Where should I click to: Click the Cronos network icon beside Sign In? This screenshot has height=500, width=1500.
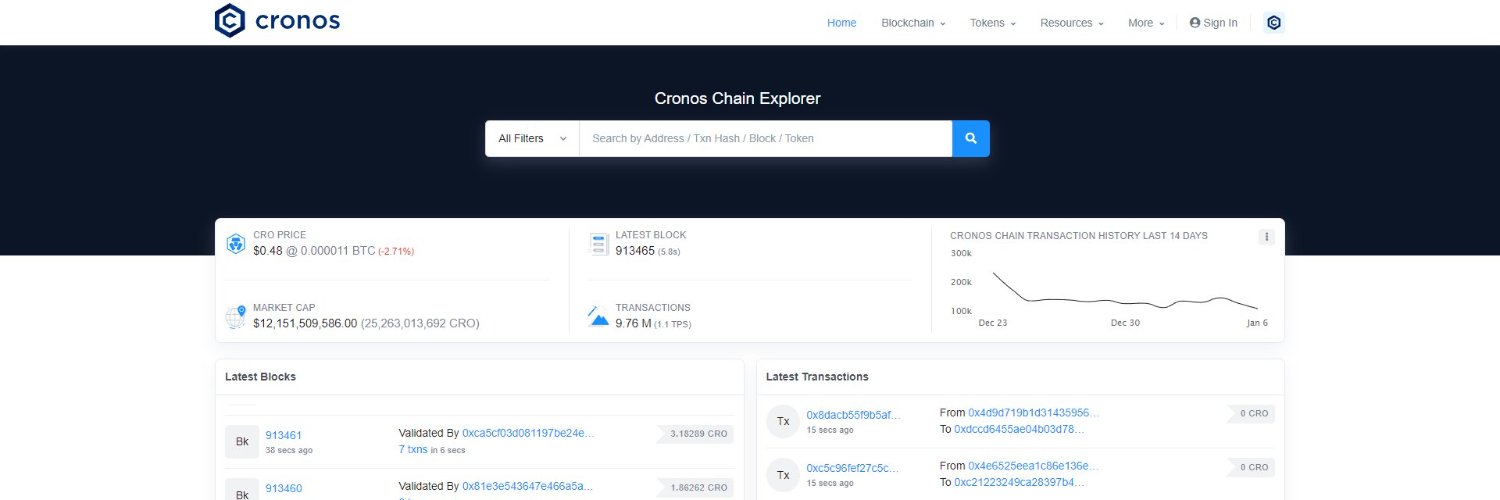pos(1274,22)
